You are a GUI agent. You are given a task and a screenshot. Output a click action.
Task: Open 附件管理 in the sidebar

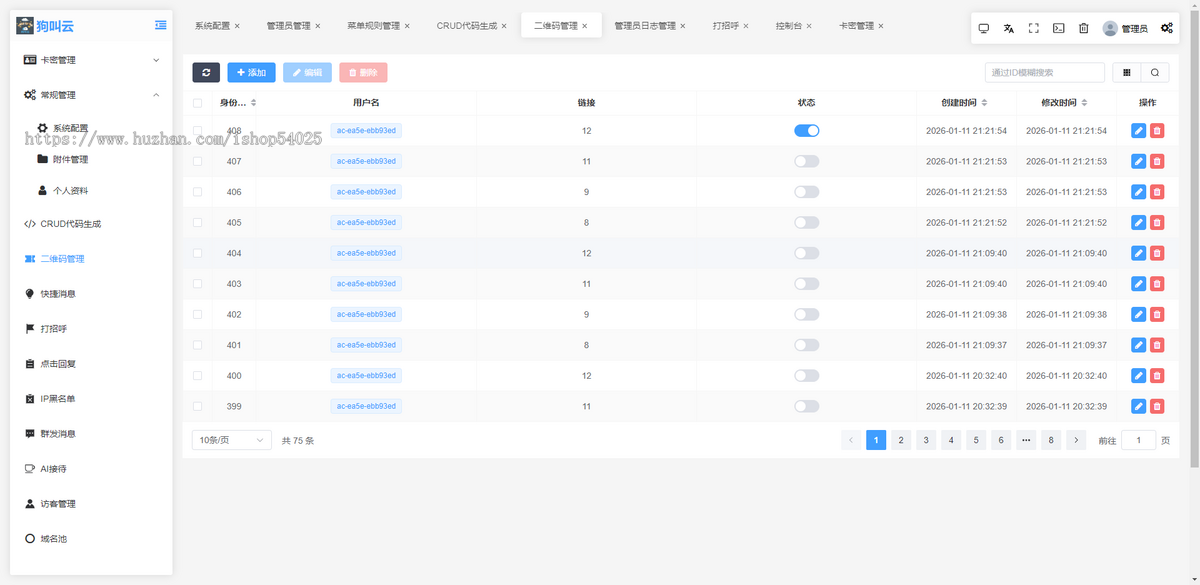click(70, 160)
